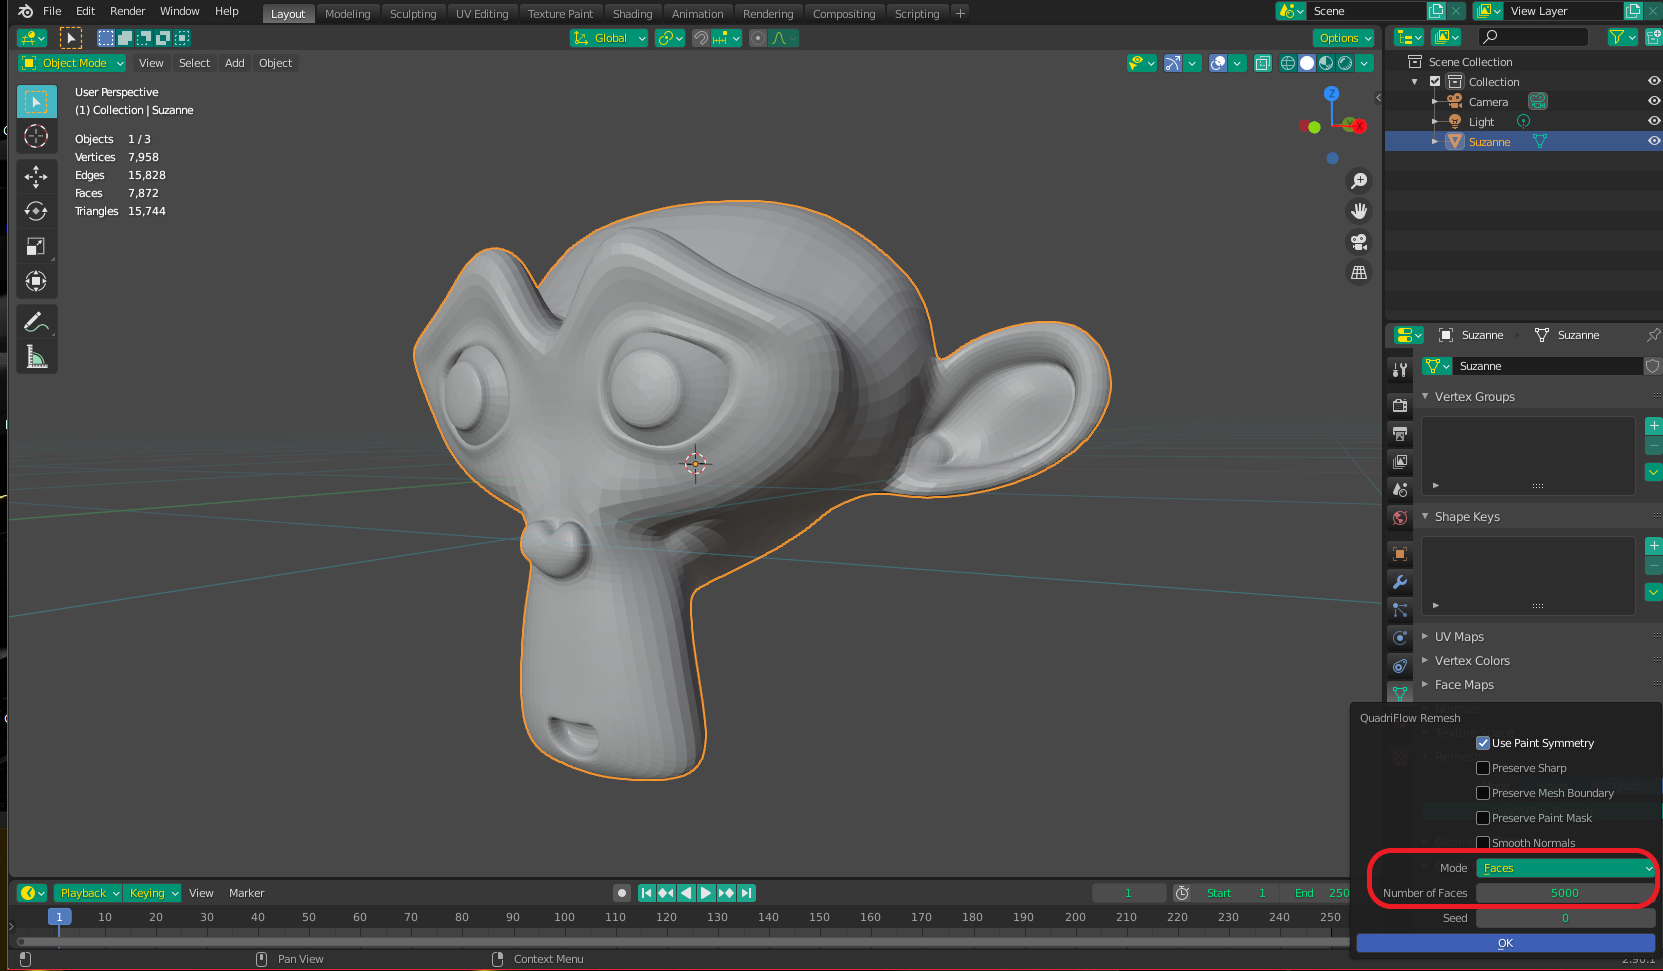
Task: Adjust the Number of Faces field
Action: [1565, 893]
